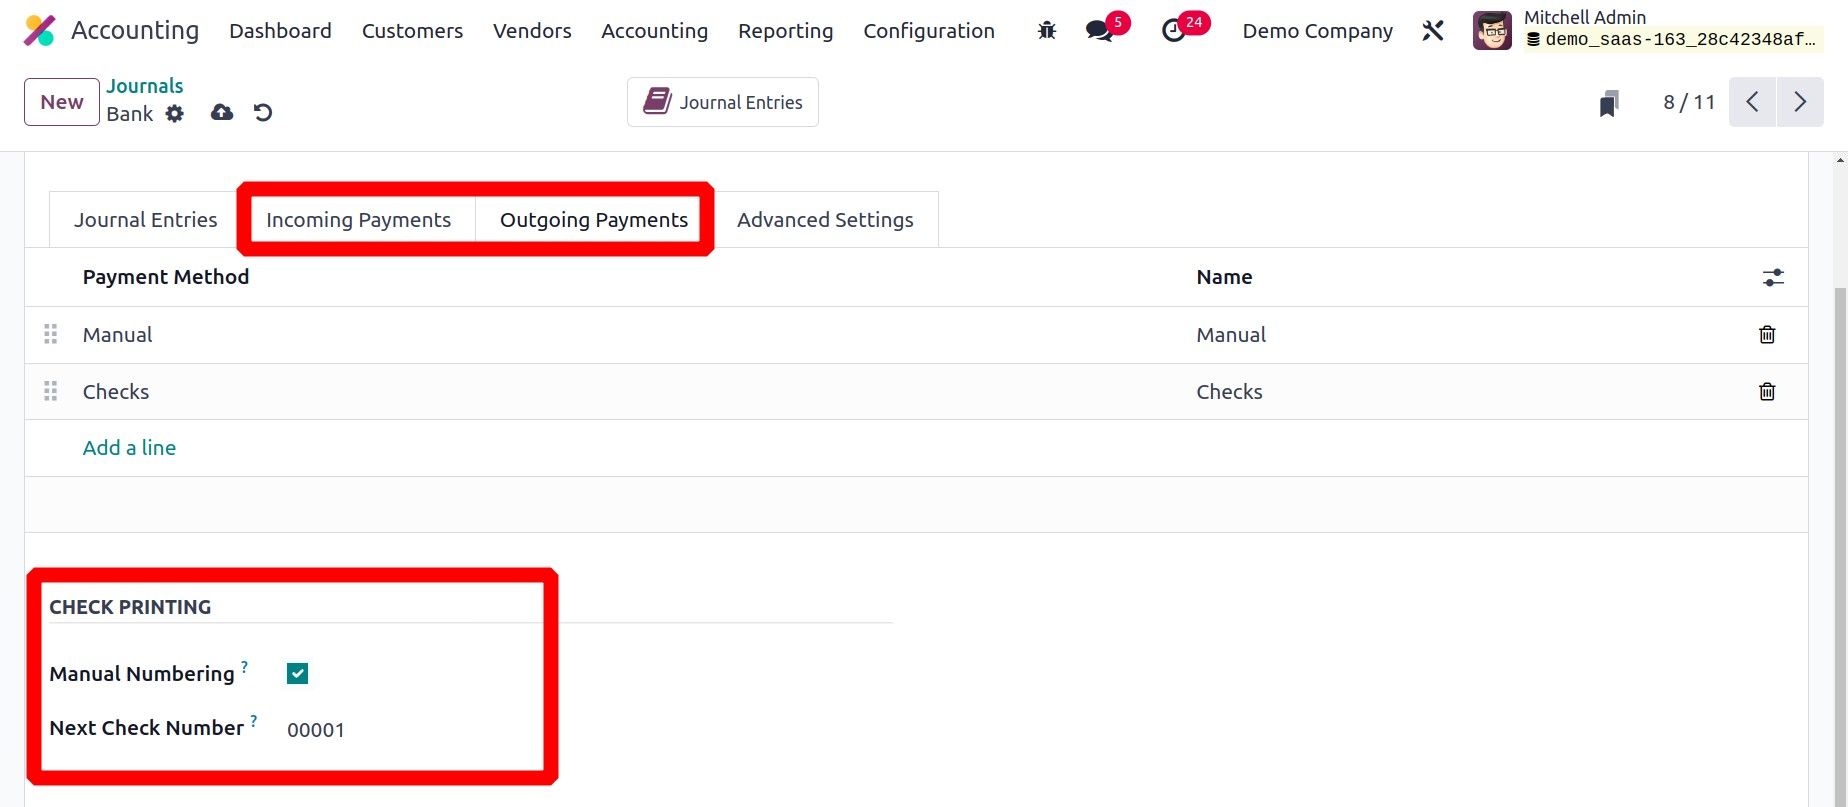Delete the Checks payment method row

(x=1767, y=392)
